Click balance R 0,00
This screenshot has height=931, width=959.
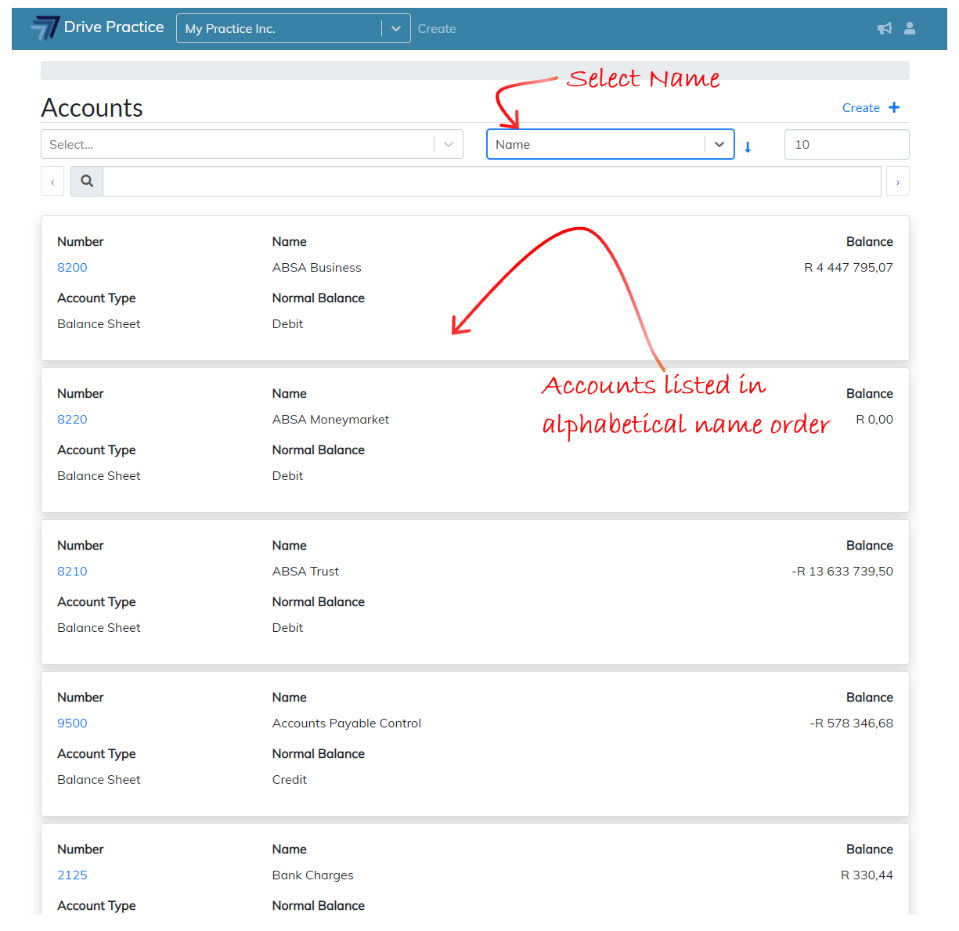click(874, 420)
